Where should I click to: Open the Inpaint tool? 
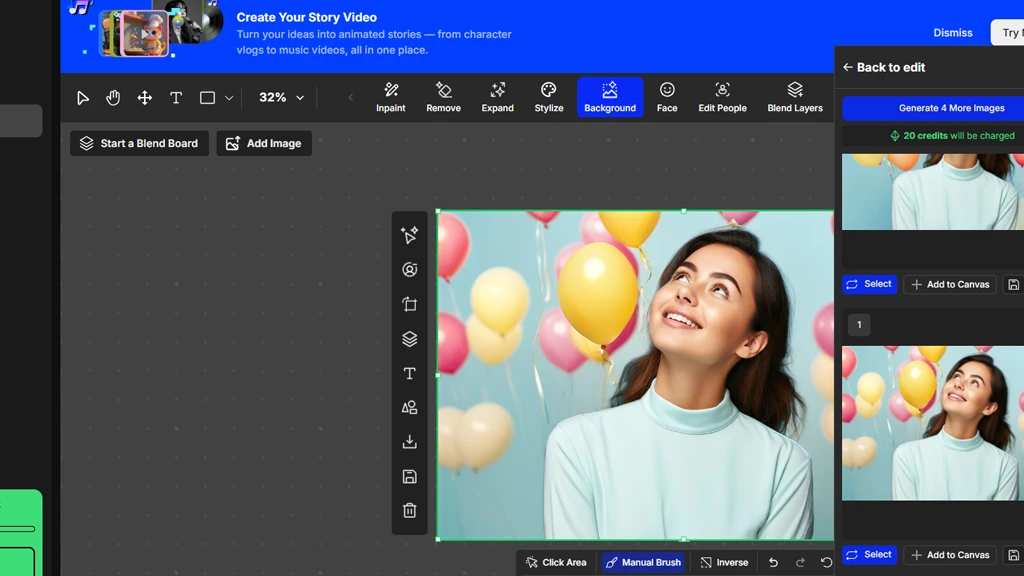391,97
